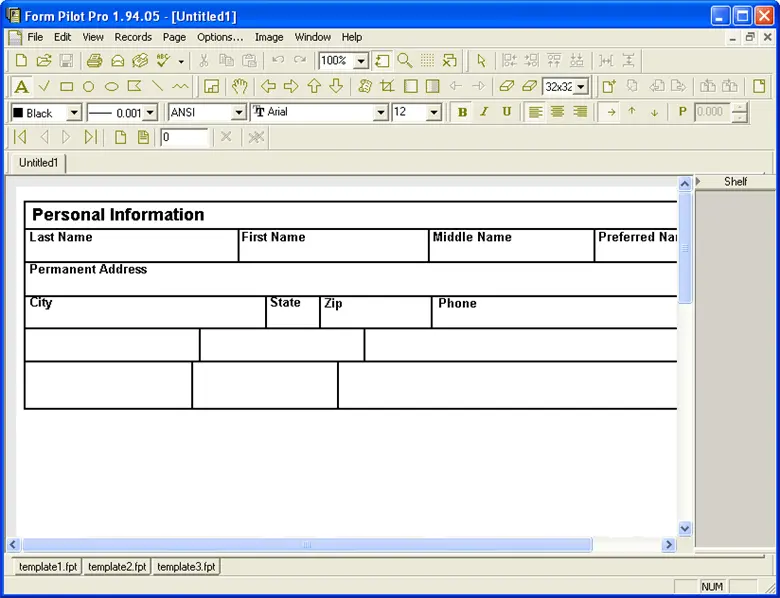
Task: Open a file with the folder icon
Action: click(44, 61)
